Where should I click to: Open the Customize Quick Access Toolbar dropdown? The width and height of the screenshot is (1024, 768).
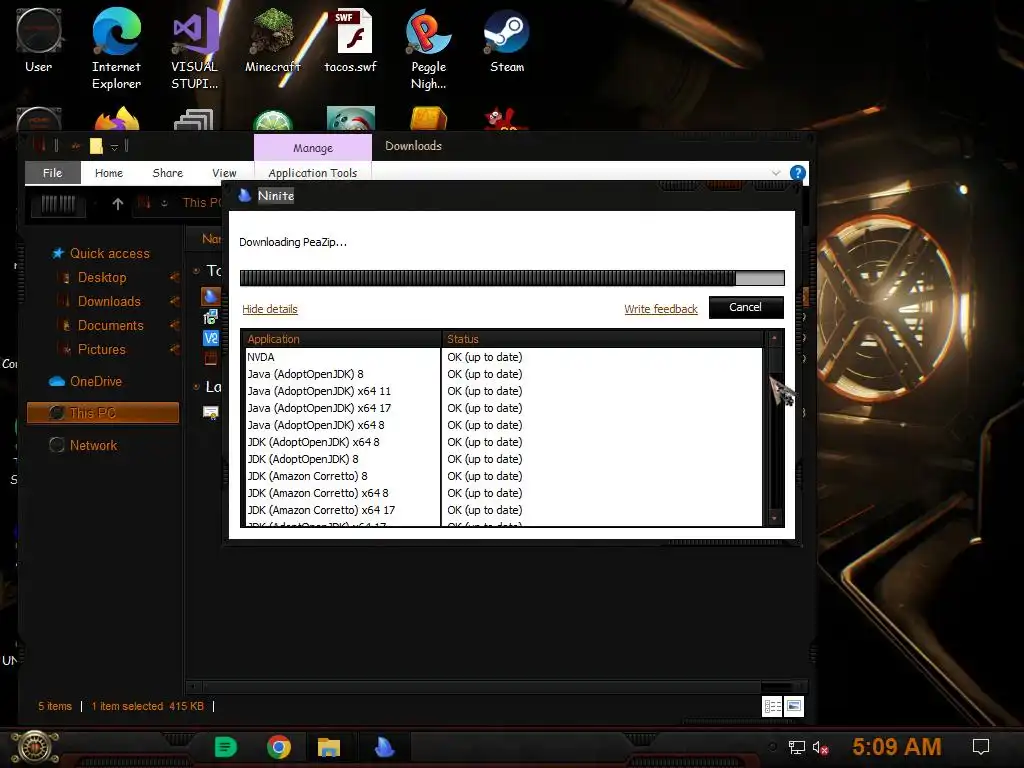click(114, 147)
